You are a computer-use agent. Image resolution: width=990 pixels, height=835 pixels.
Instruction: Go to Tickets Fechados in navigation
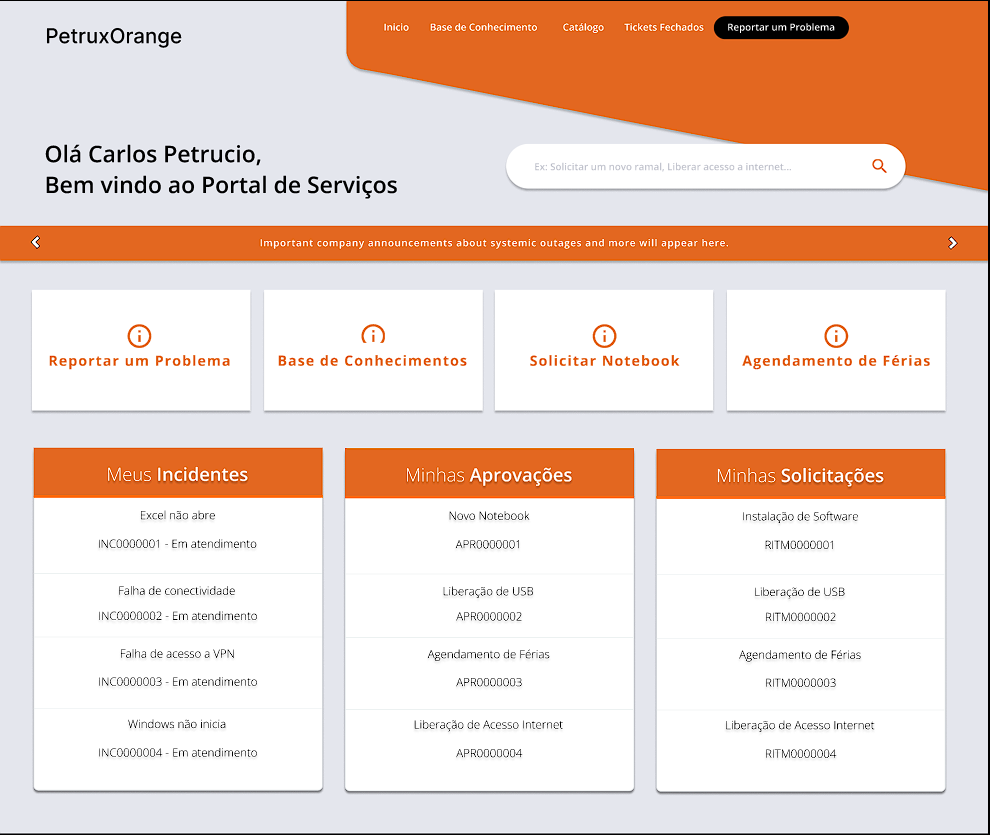point(664,28)
